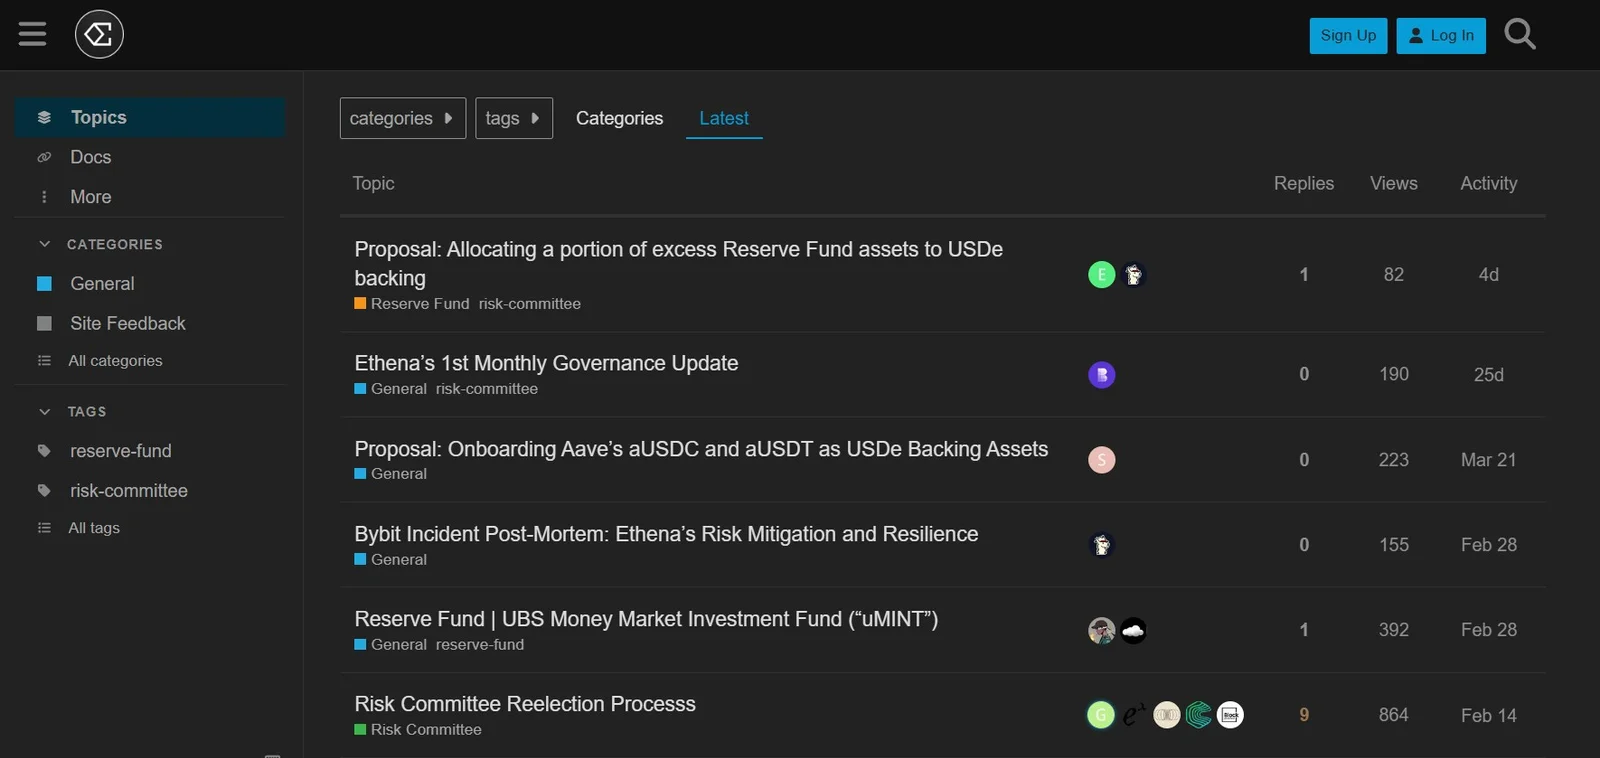Click the Log In button

(1441, 35)
